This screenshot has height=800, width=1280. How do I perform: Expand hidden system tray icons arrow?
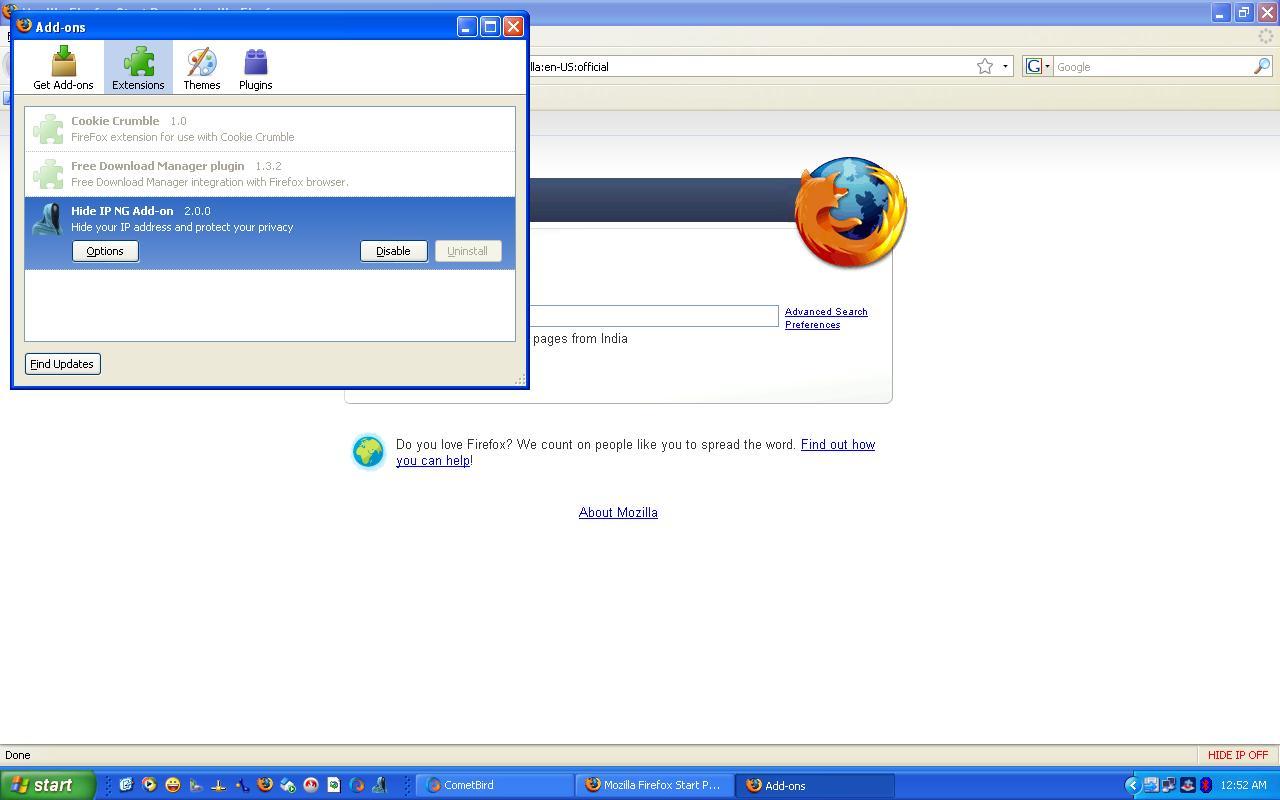point(1132,785)
